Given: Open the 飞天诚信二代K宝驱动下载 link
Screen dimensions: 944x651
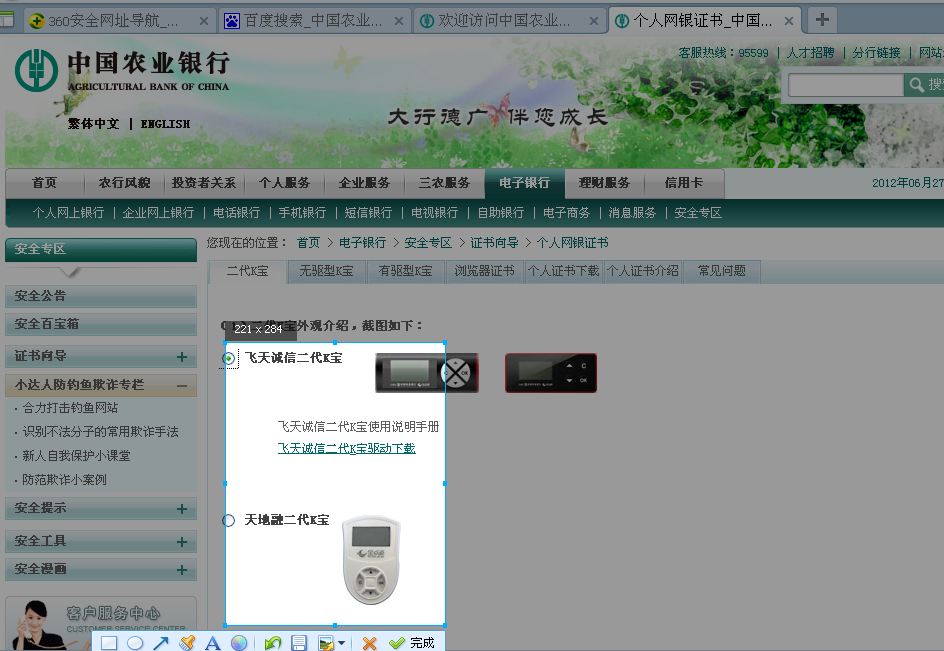Looking at the screenshot, I should tap(346, 448).
